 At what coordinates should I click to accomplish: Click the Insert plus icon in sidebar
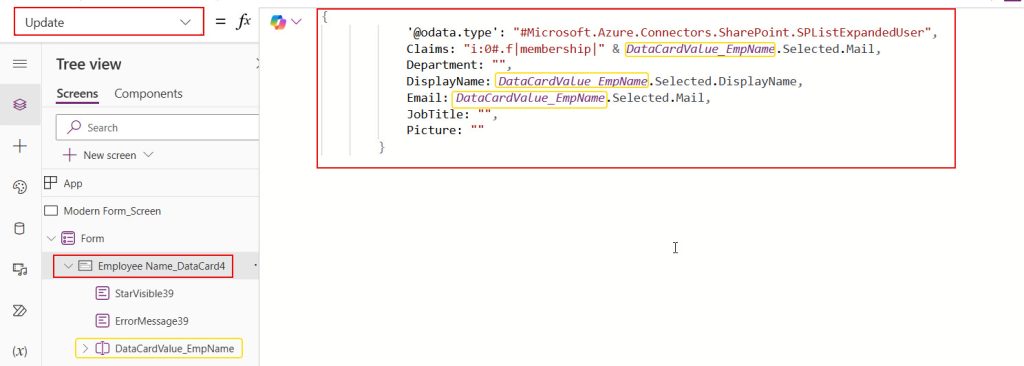[20, 146]
